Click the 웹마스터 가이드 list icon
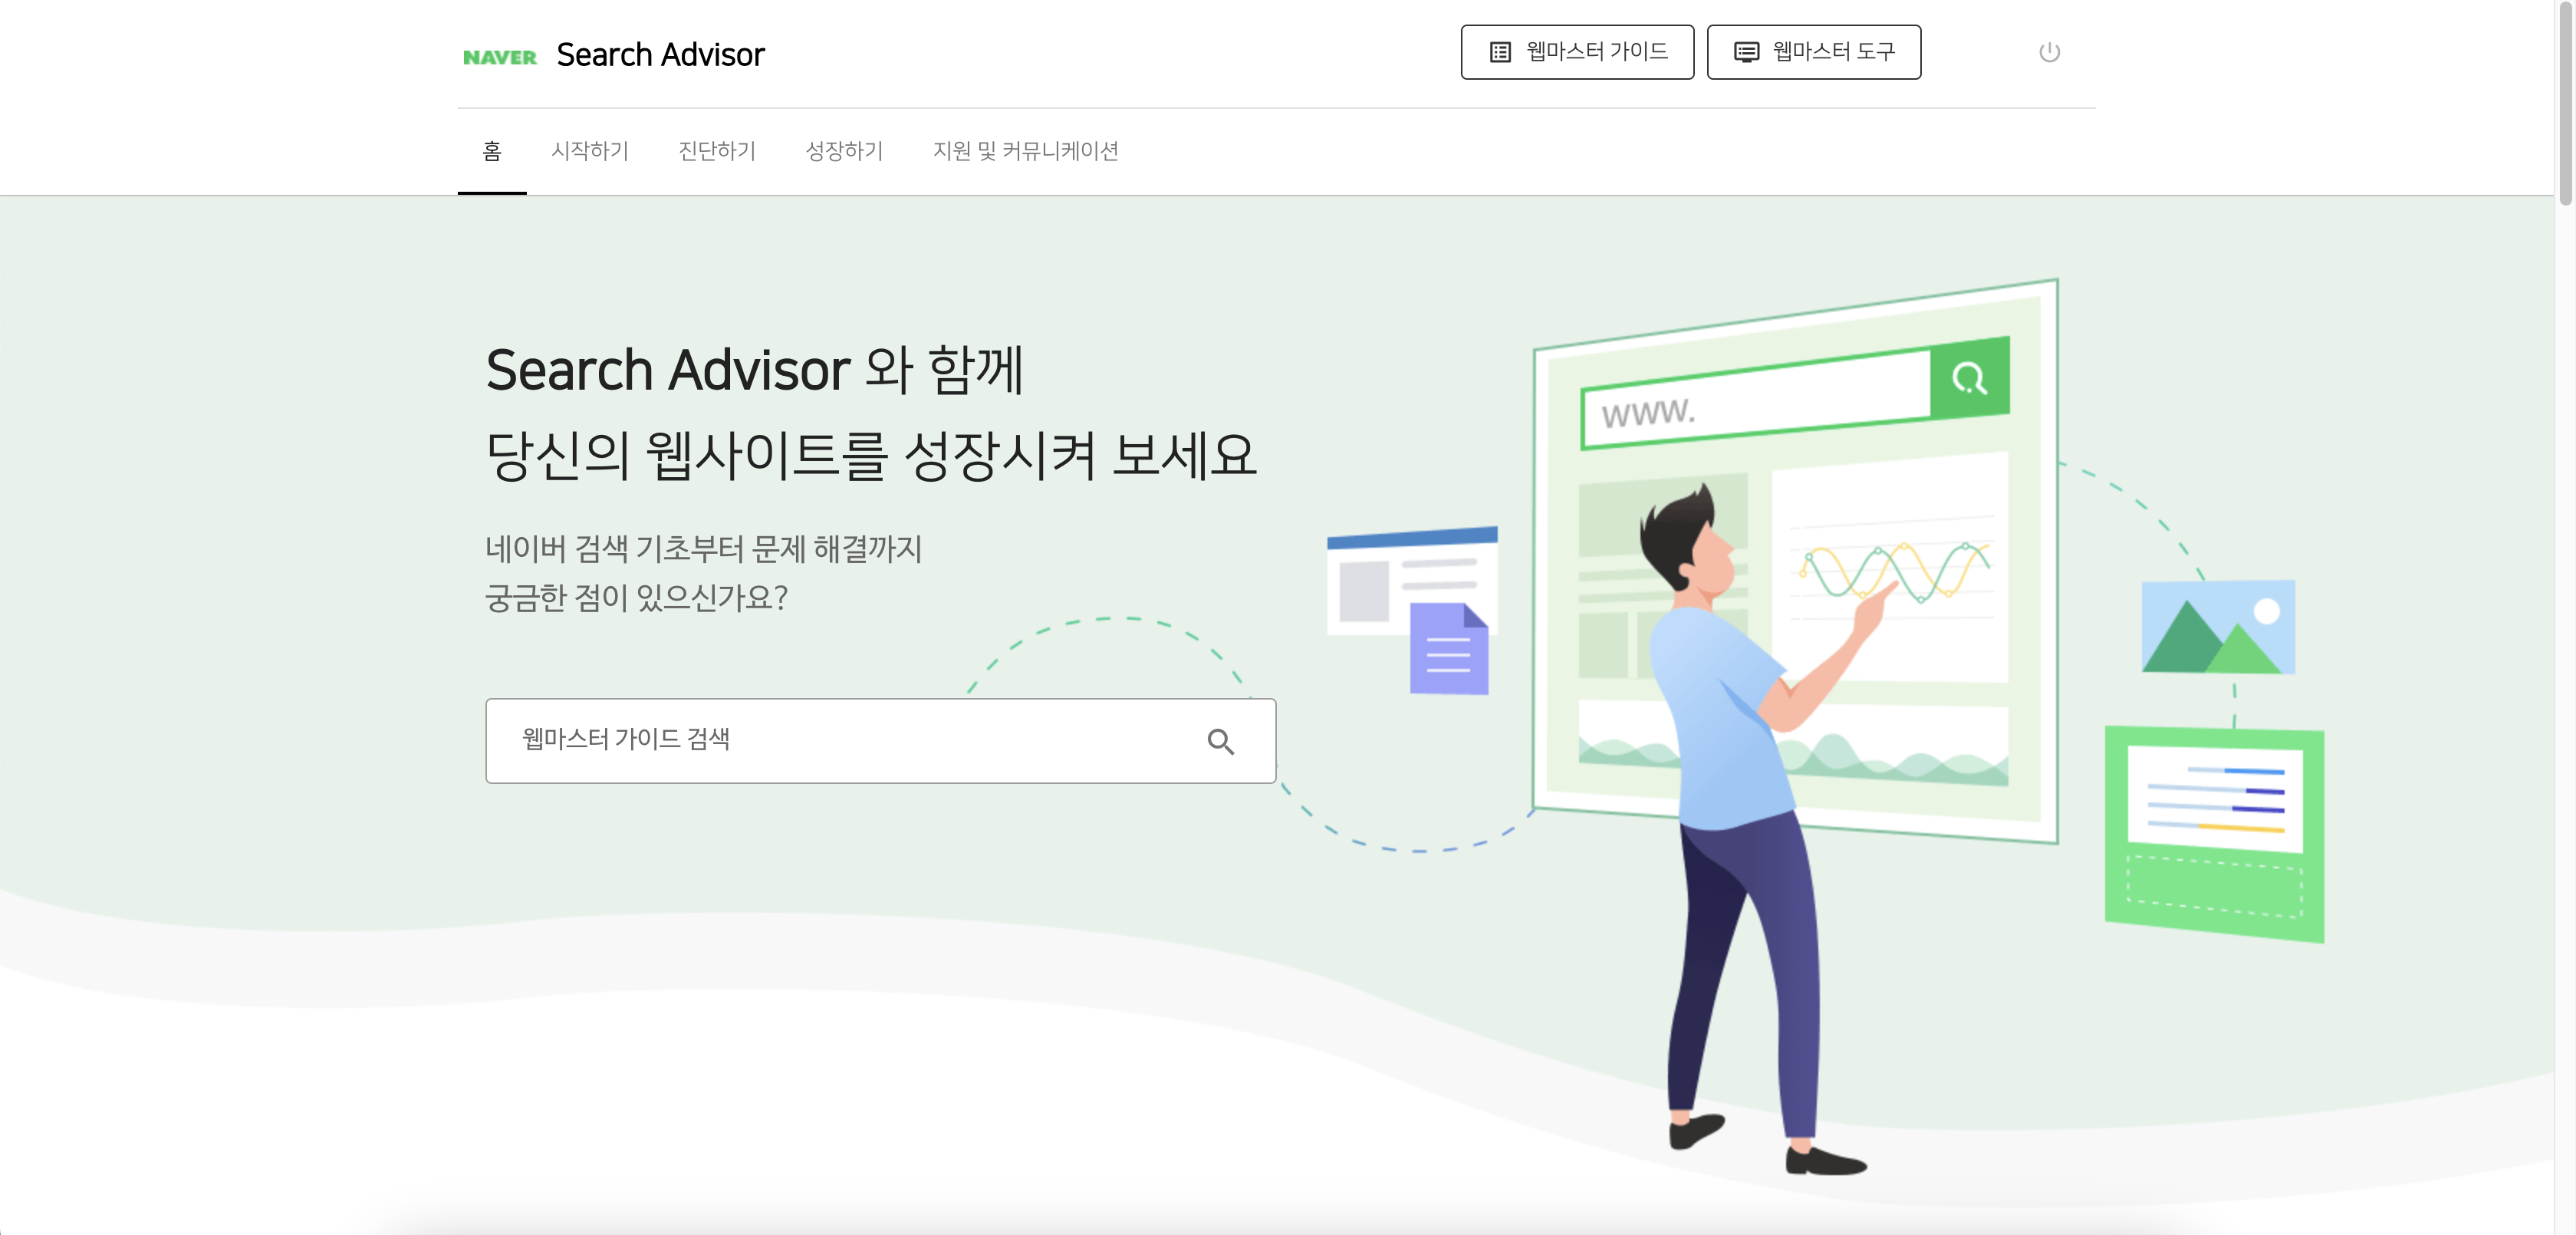Viewport: 2576px width, 1235px height. [1500, 52]
